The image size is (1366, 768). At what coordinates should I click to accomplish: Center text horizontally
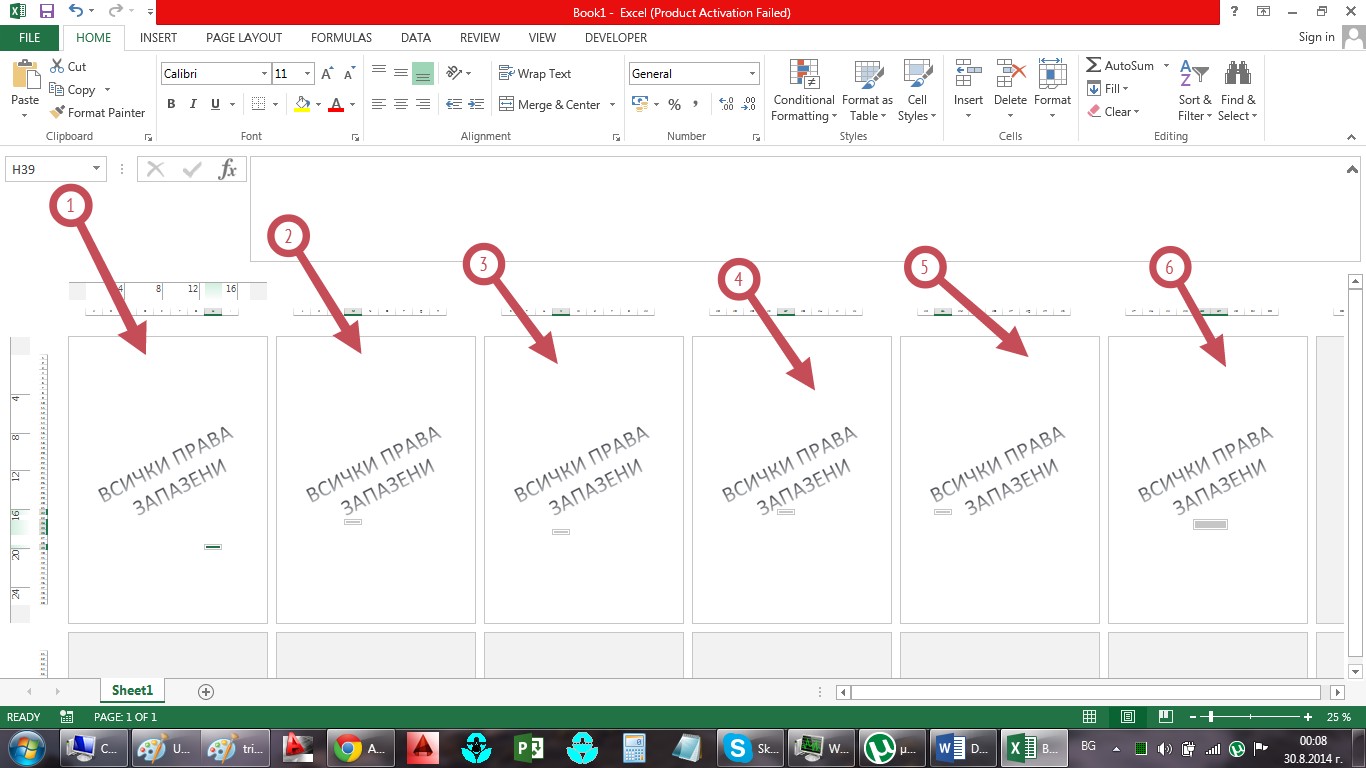pyautogui.click(x=401, y=104)
